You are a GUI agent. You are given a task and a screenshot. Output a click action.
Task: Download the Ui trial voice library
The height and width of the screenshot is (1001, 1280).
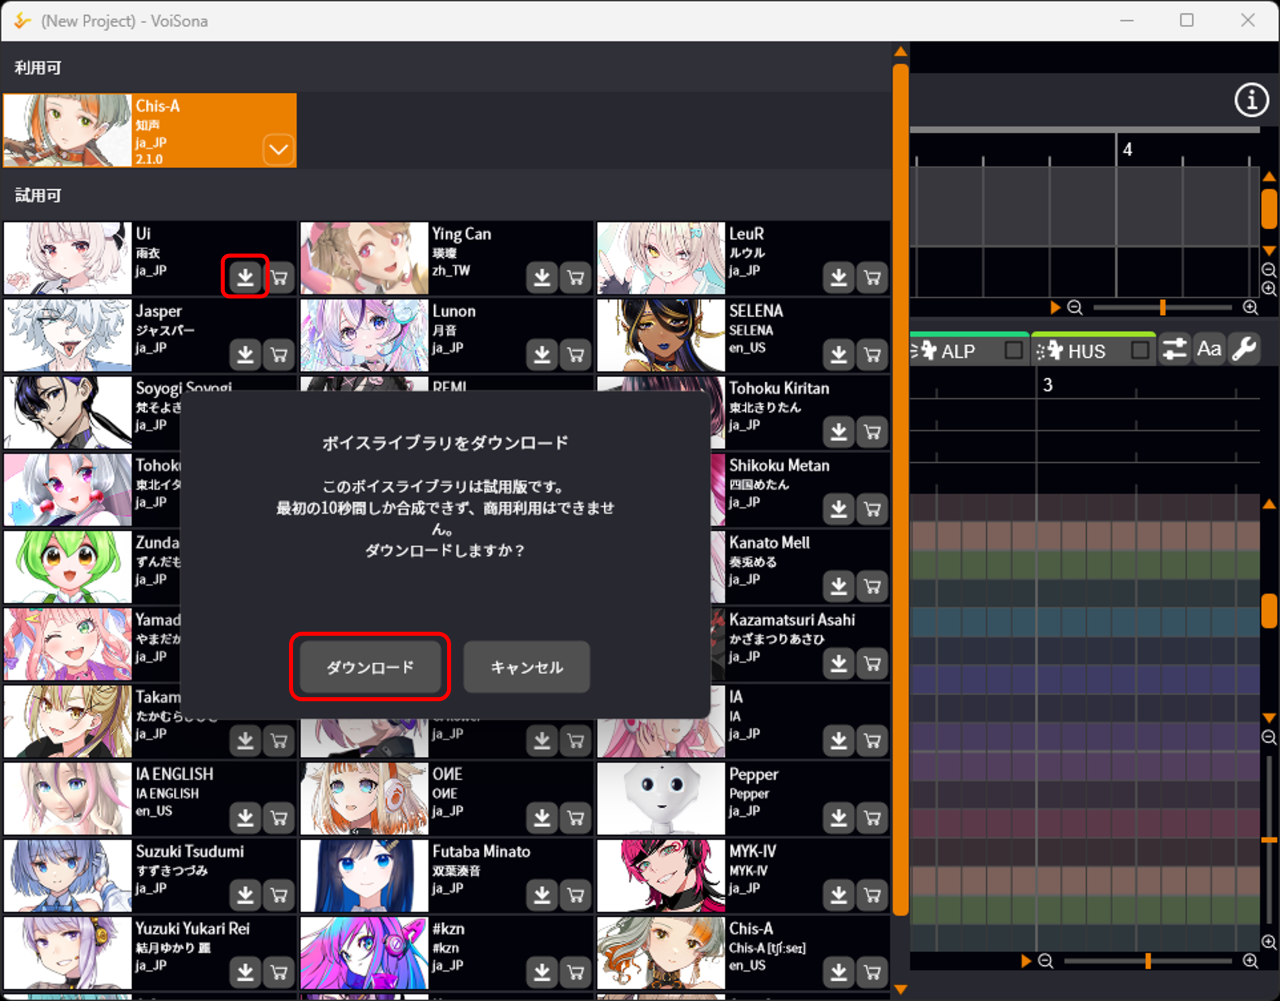pos(245,277)
